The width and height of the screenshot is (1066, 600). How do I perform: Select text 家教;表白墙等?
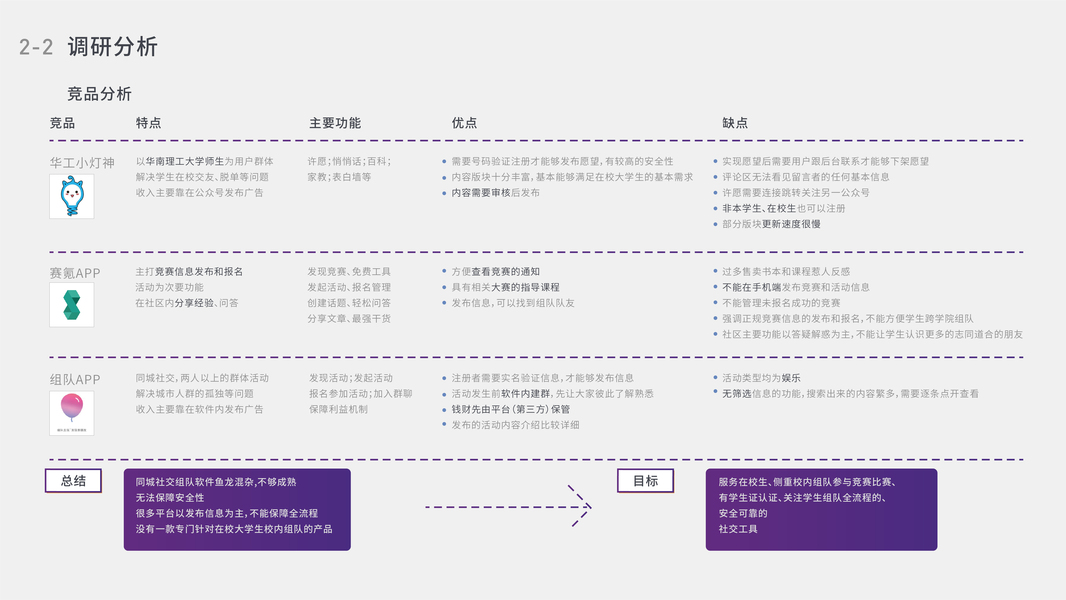(339, 177)
